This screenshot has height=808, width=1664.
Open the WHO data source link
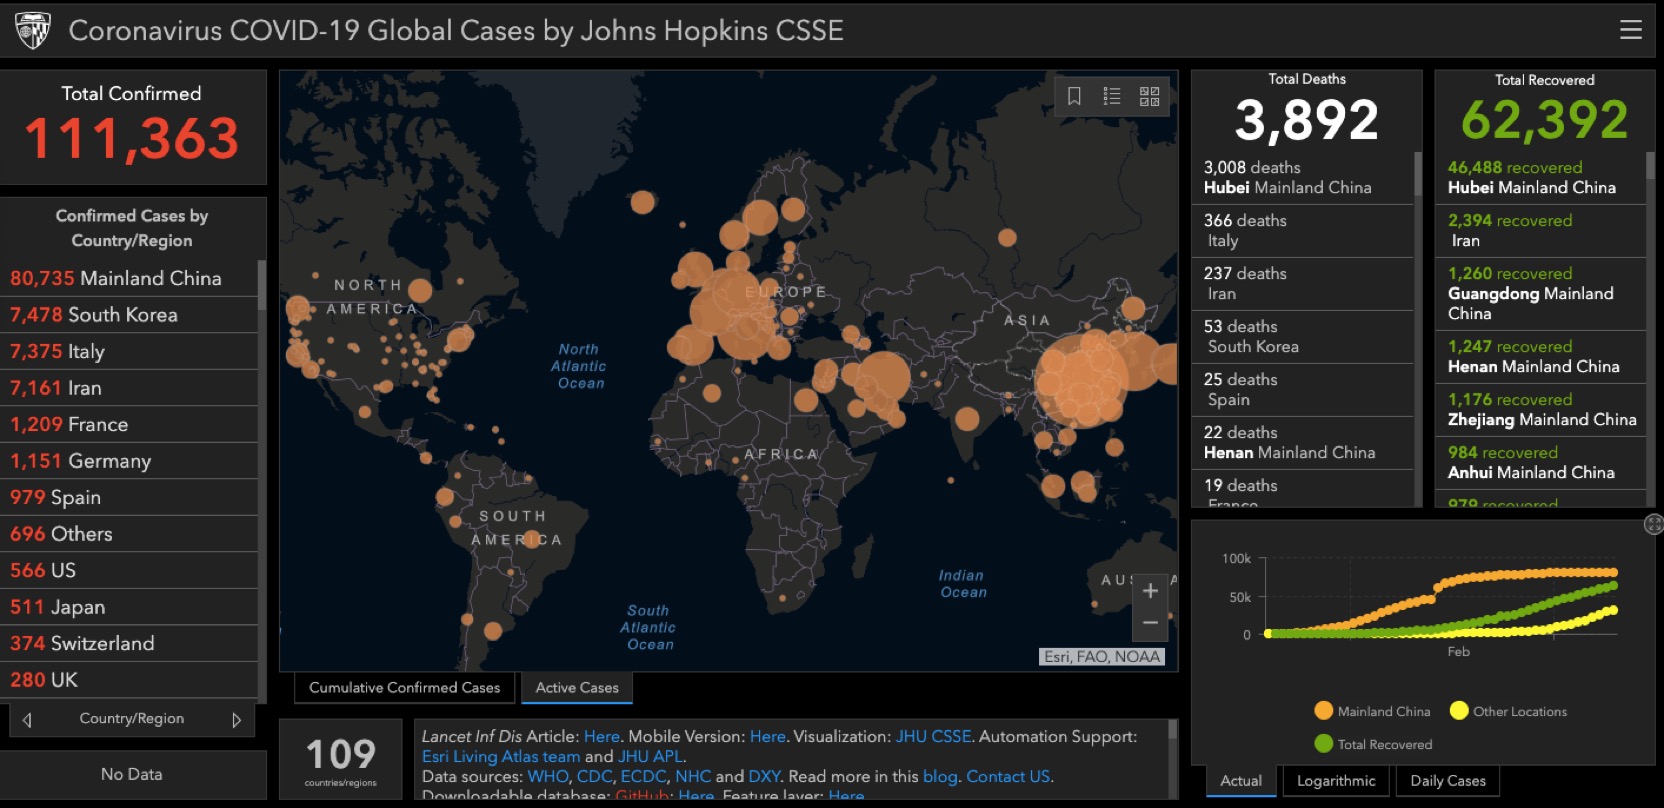(x=548, y=777)
